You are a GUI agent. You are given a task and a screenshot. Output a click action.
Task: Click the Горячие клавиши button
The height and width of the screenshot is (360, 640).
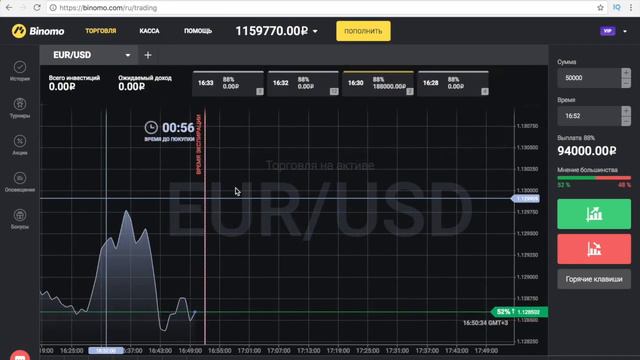click(x=594, y=279)
